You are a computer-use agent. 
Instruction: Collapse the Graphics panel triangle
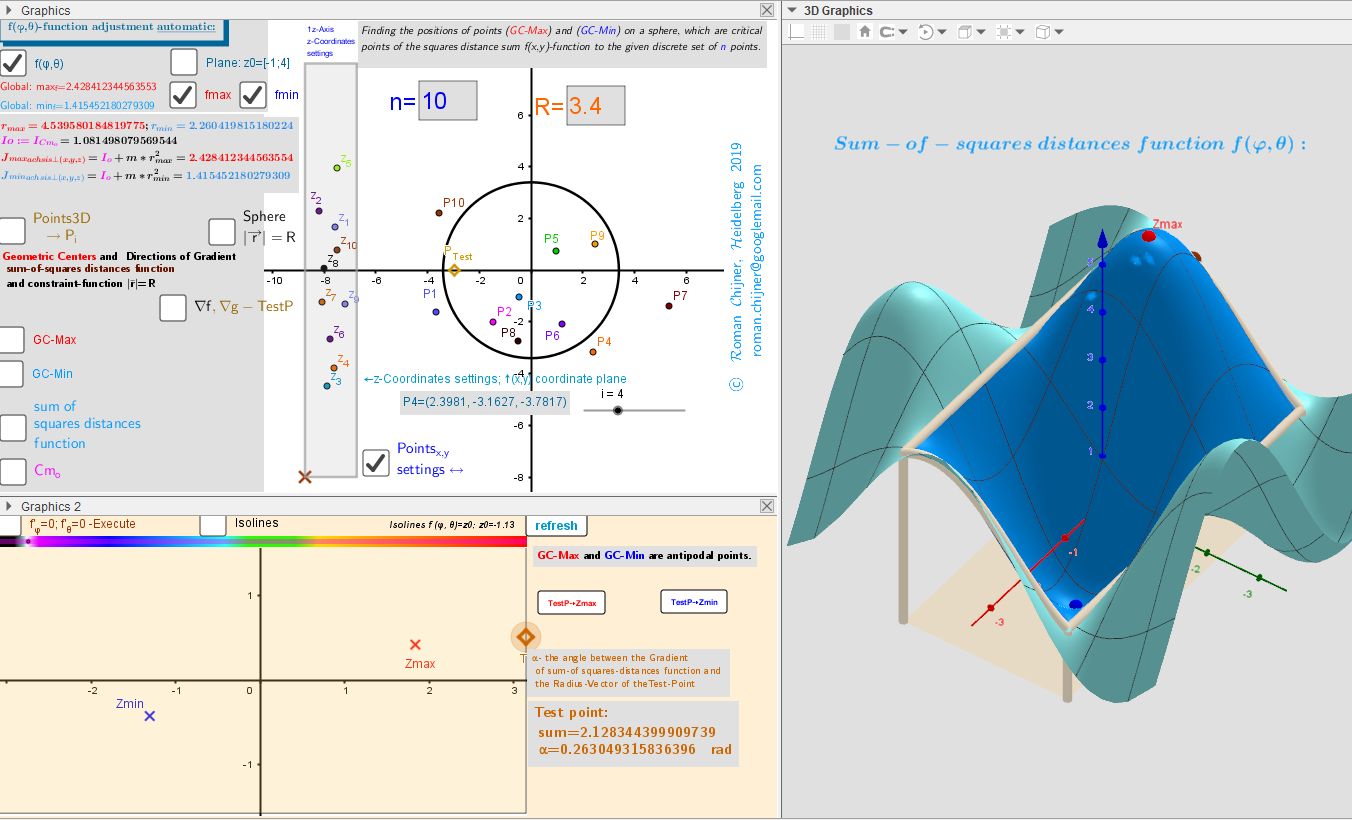(8, 10)
